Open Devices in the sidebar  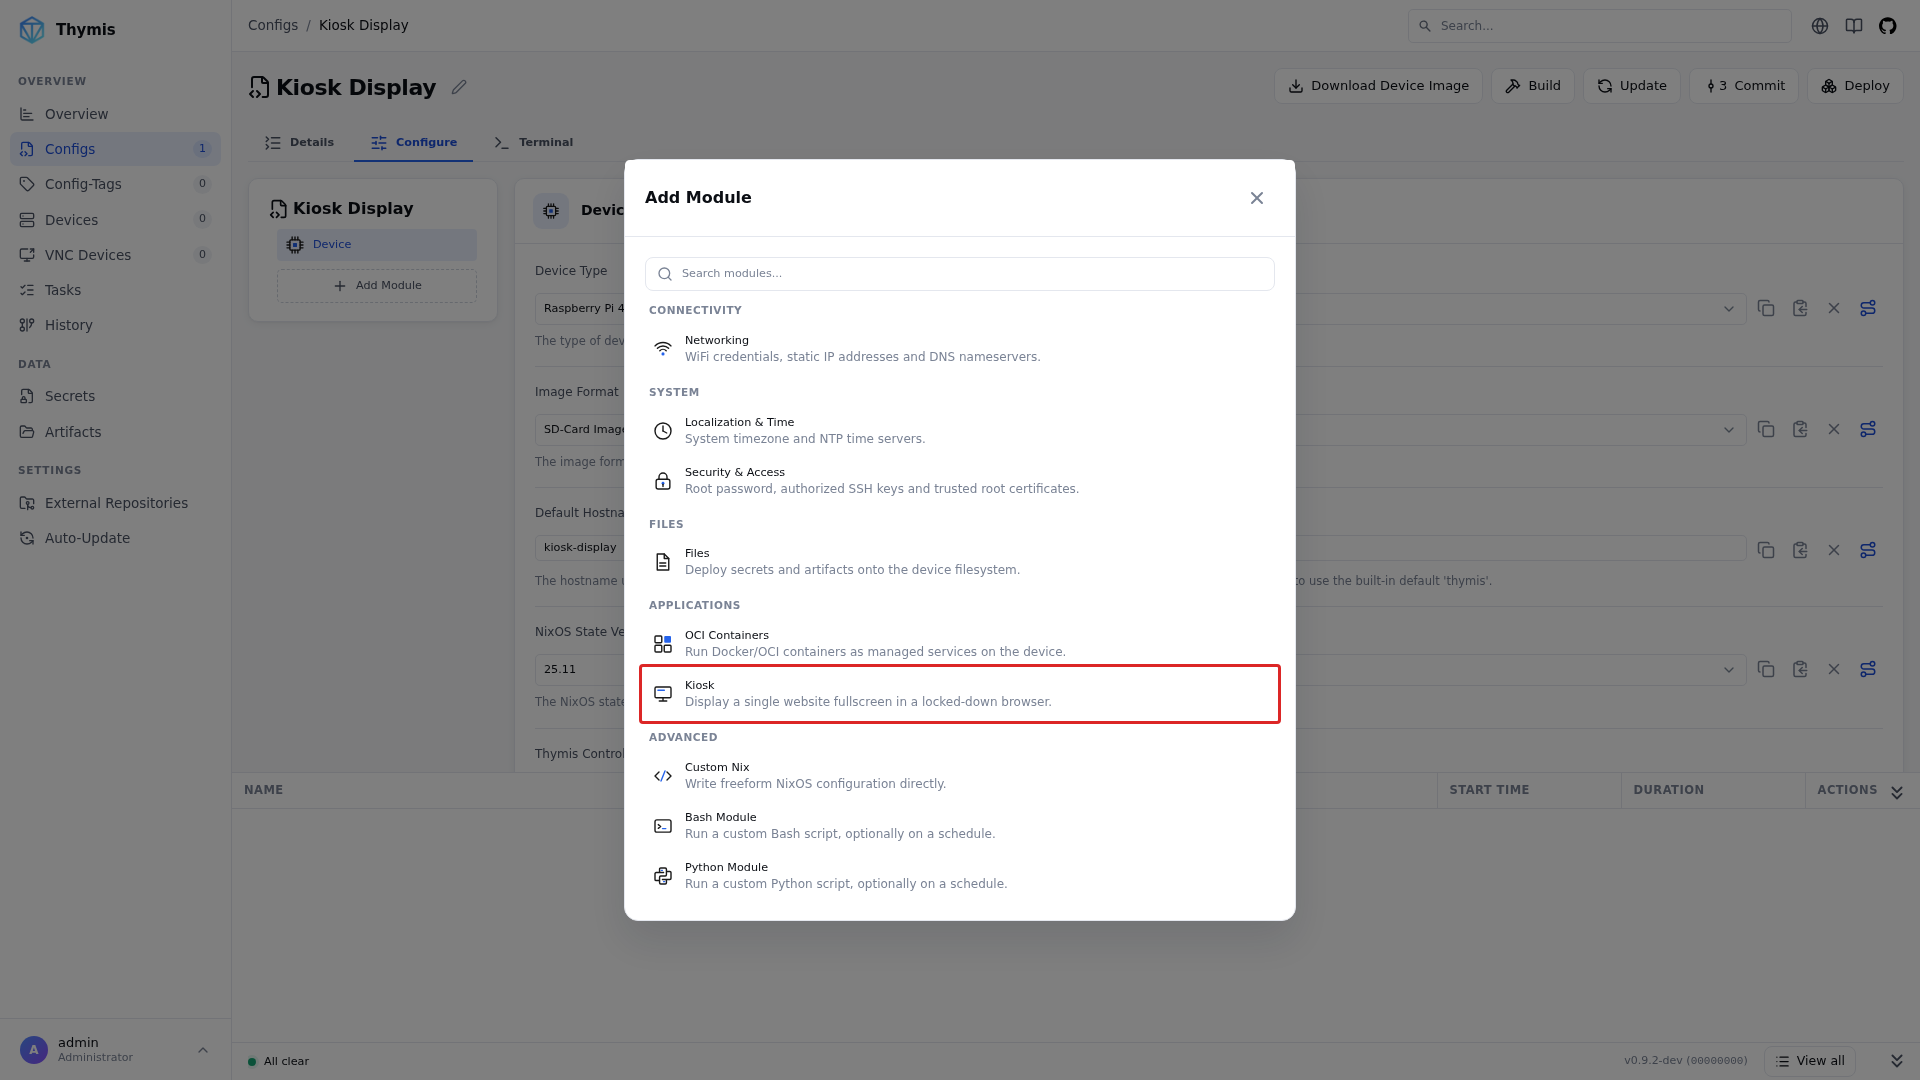point(115,220)
